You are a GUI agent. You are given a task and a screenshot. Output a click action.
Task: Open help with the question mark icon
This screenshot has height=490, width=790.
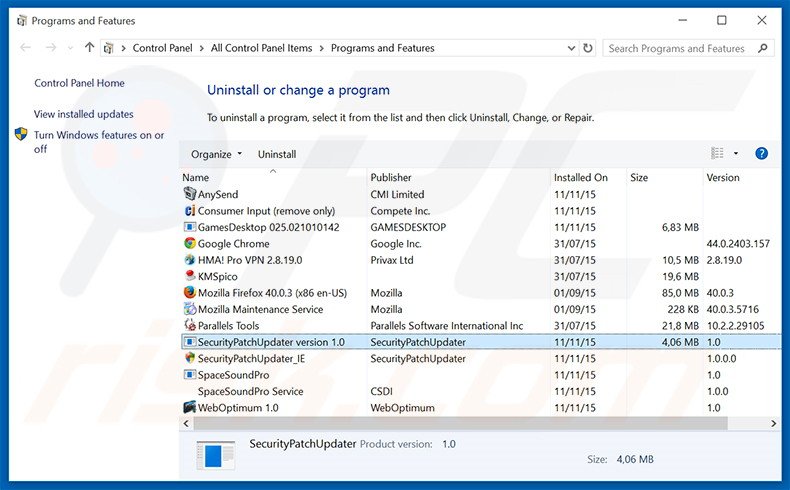click(761, 154)
